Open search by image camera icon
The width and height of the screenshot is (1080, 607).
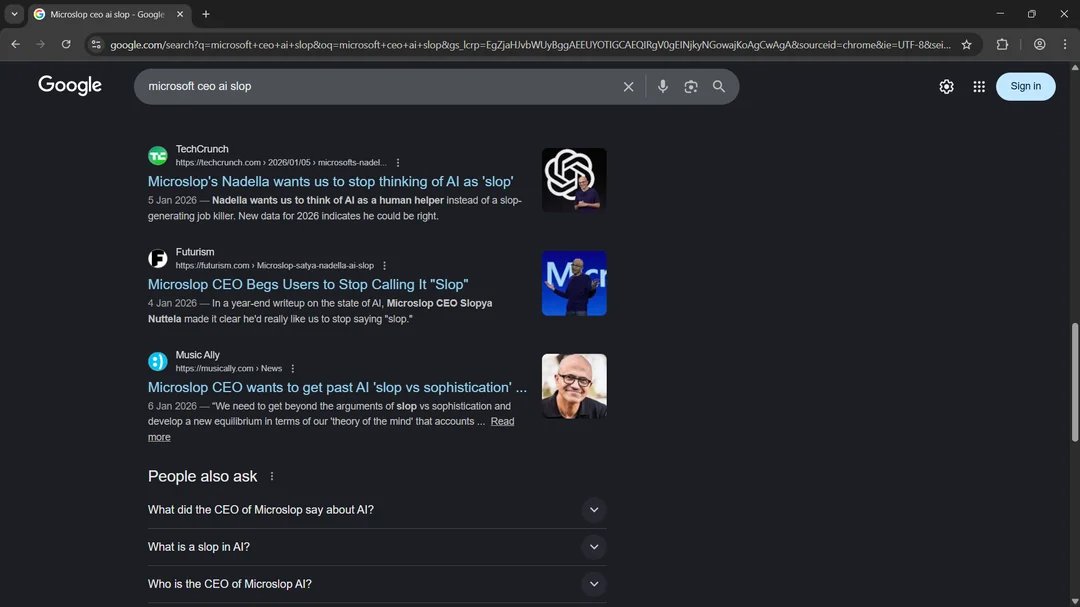coord(691,87)
